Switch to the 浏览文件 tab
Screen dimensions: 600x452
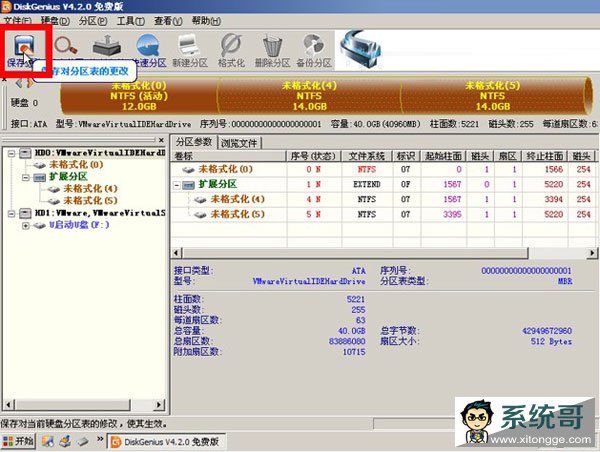(x=239, y=143)
